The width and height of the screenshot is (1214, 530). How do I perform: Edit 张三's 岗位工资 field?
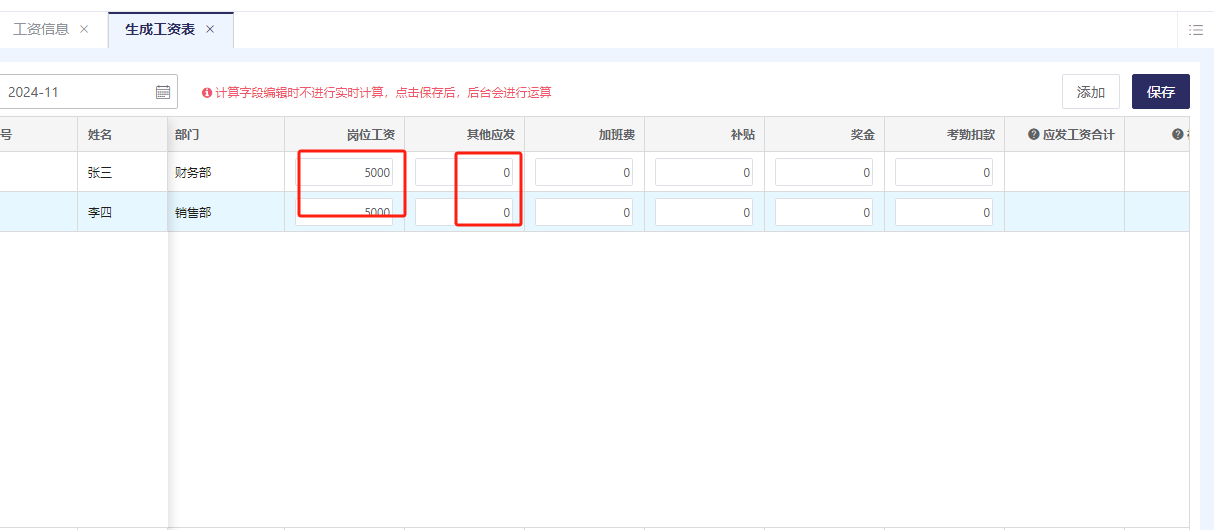pyautogui.click(x=344, y=172)
